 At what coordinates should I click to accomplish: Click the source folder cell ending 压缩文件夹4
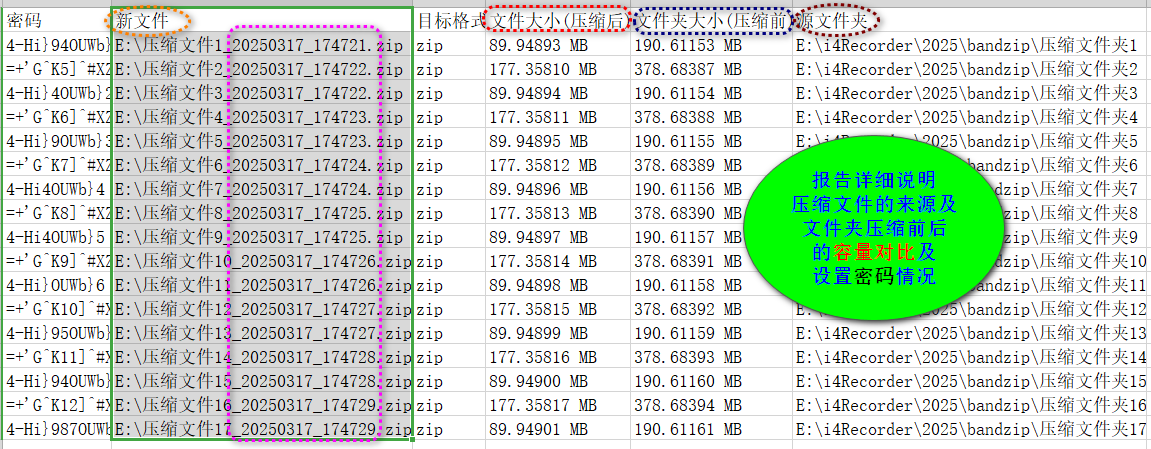tap(972, 117)
